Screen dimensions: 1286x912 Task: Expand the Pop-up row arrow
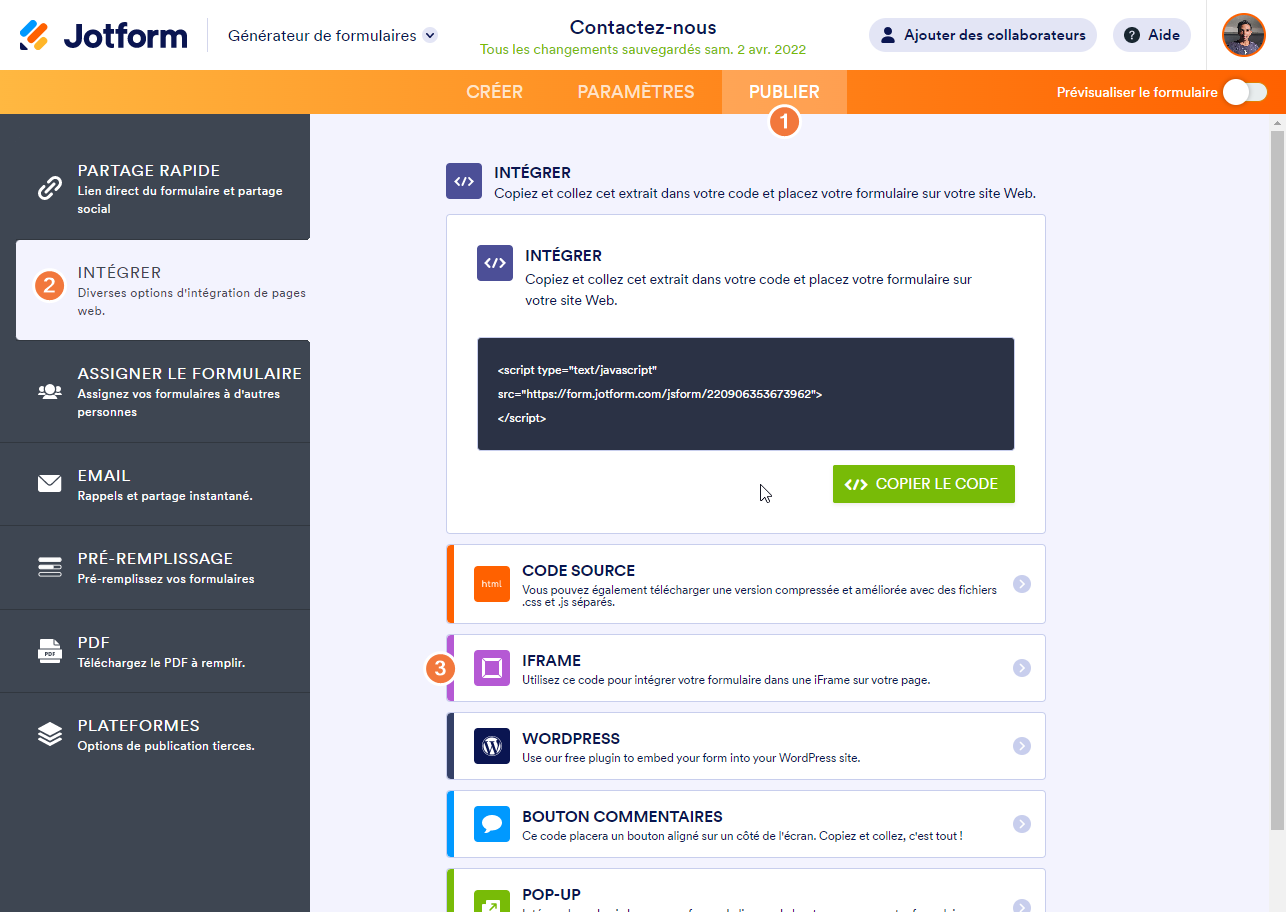point(1021,905)
